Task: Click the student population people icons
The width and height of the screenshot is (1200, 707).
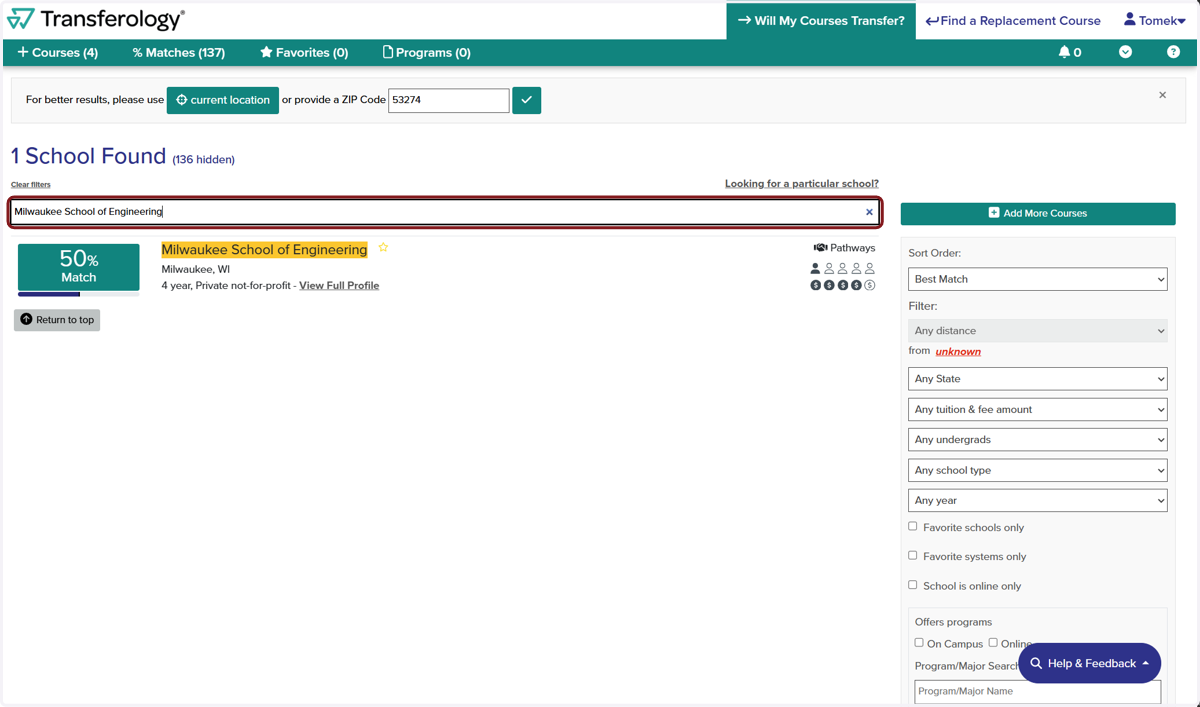Action: point(842,268)
